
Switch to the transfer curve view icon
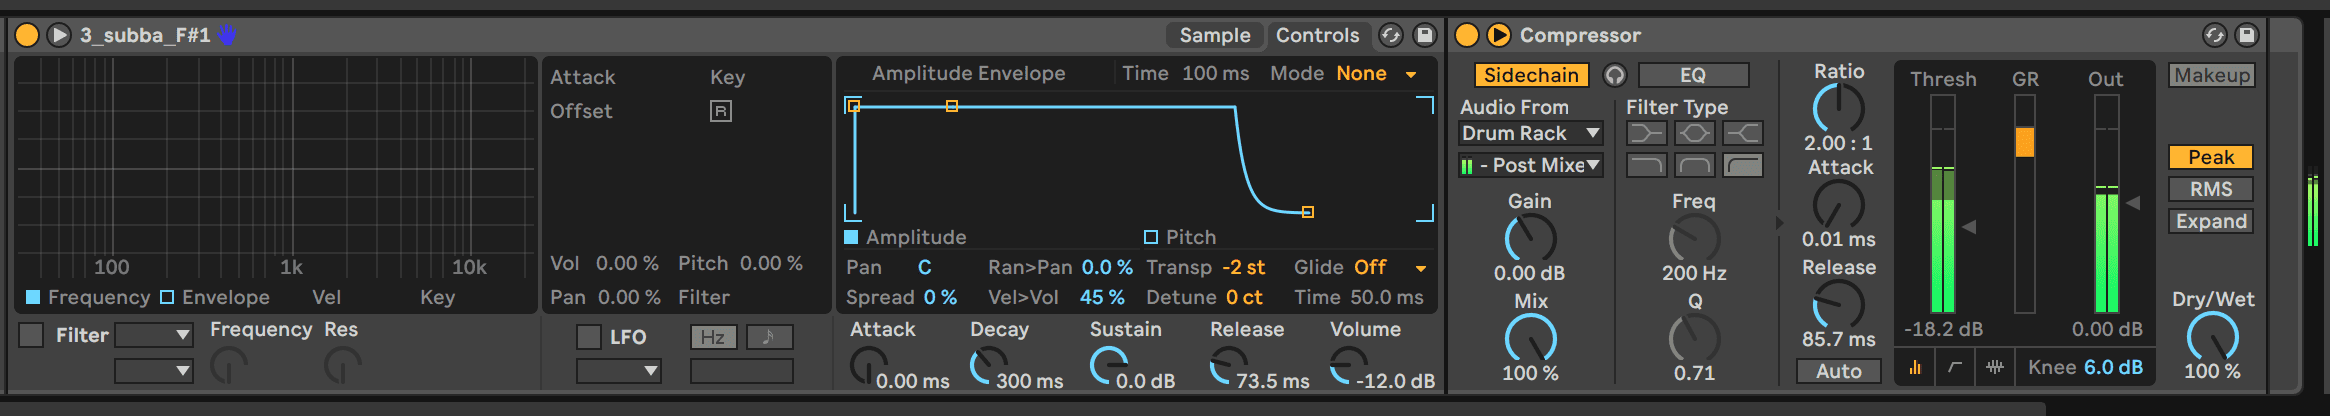[1955, 367]
